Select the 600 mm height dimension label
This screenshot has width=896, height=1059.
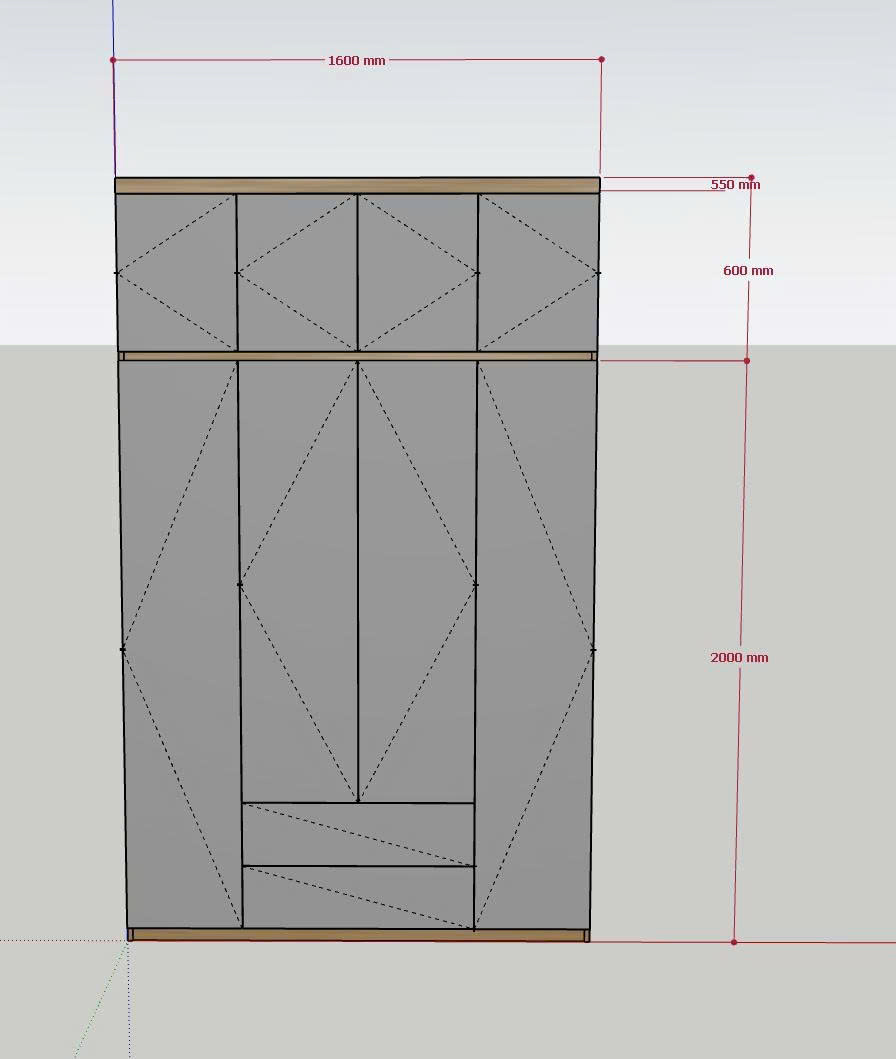coord(748,271)
